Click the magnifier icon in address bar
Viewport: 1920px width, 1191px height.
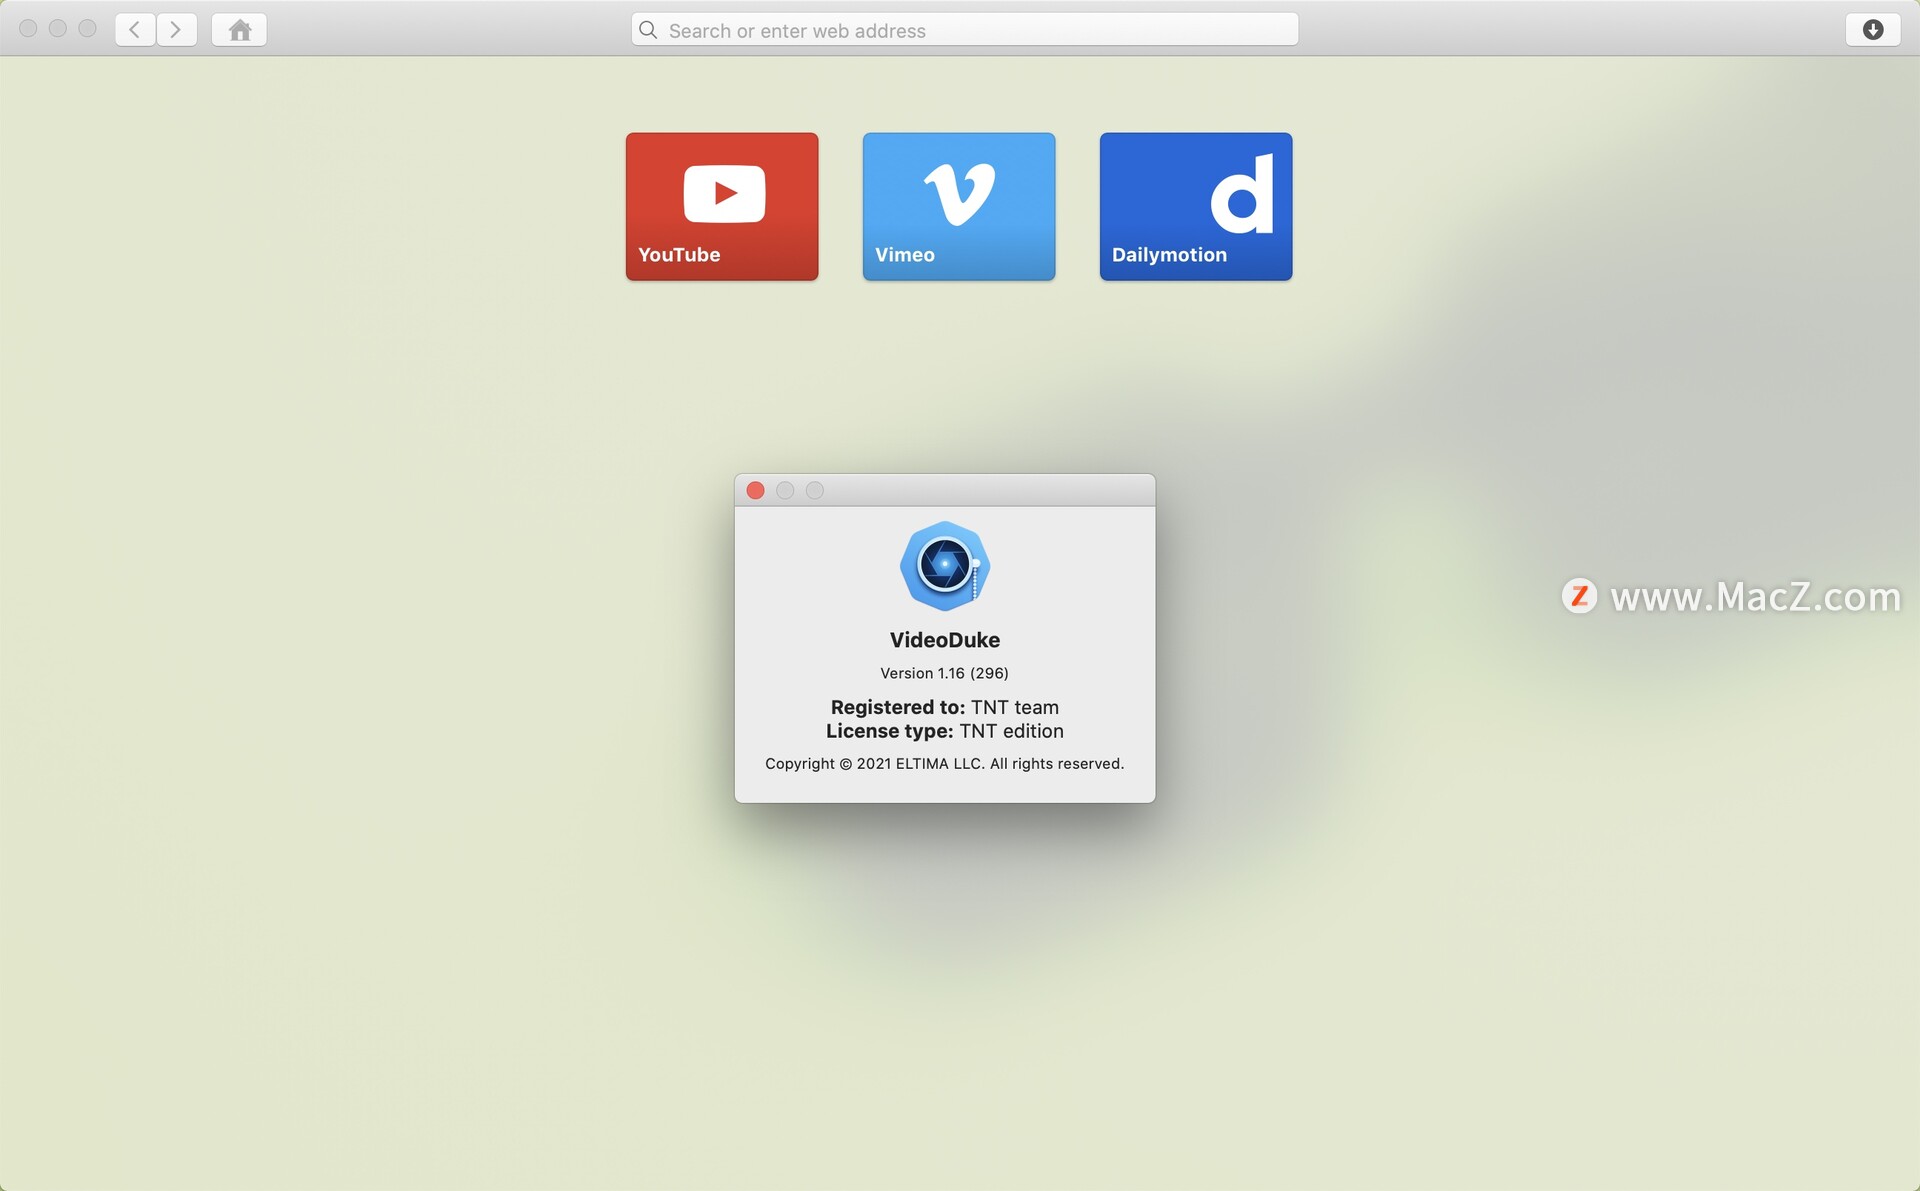click(648, 30)
